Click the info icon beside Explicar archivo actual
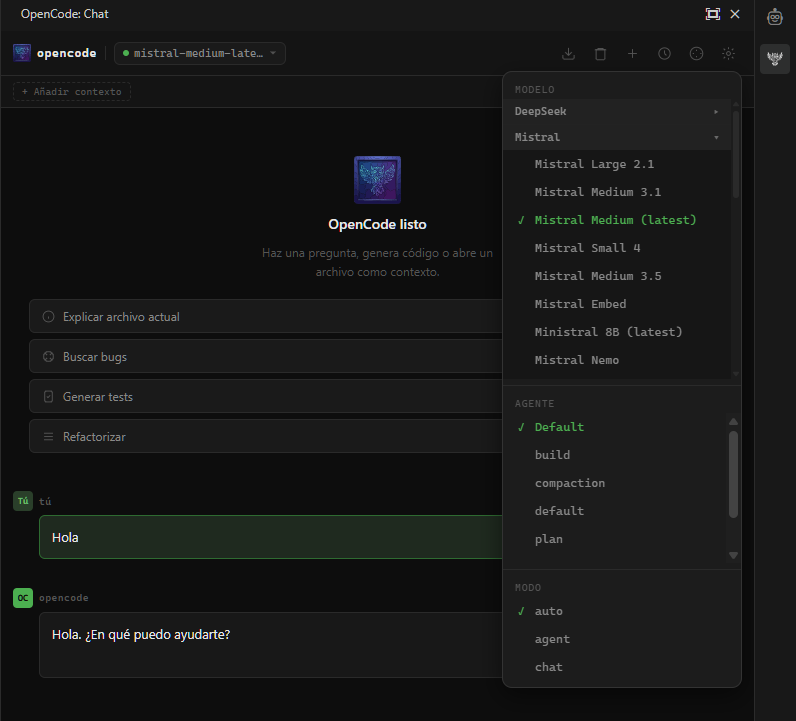796x721 pixels. click(x=48, y=317)
